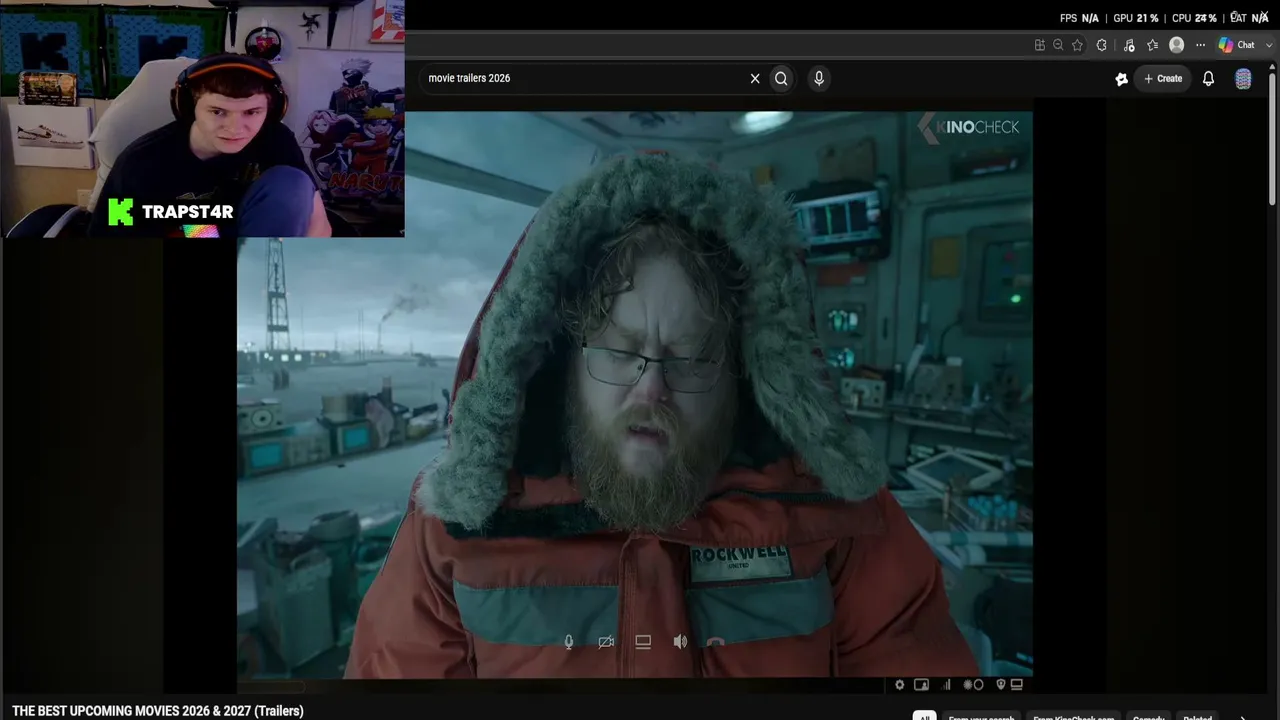Expand the chevron next to Copilot Chat
1280x720 pixels.
[1270, 45]
